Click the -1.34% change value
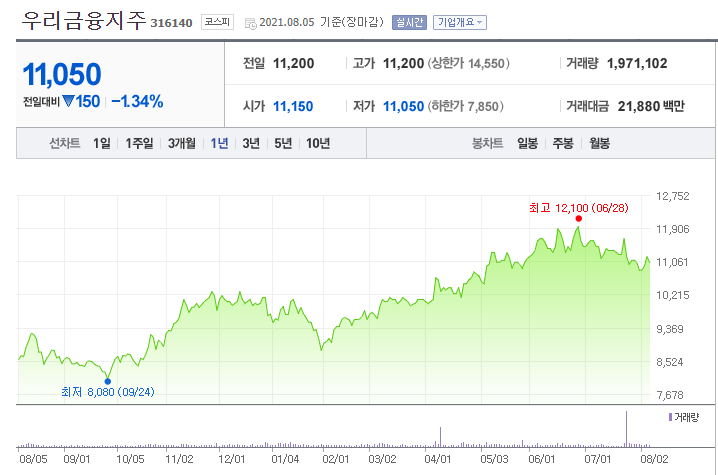This screenshot has width=718, height=475. click(137, 101)
